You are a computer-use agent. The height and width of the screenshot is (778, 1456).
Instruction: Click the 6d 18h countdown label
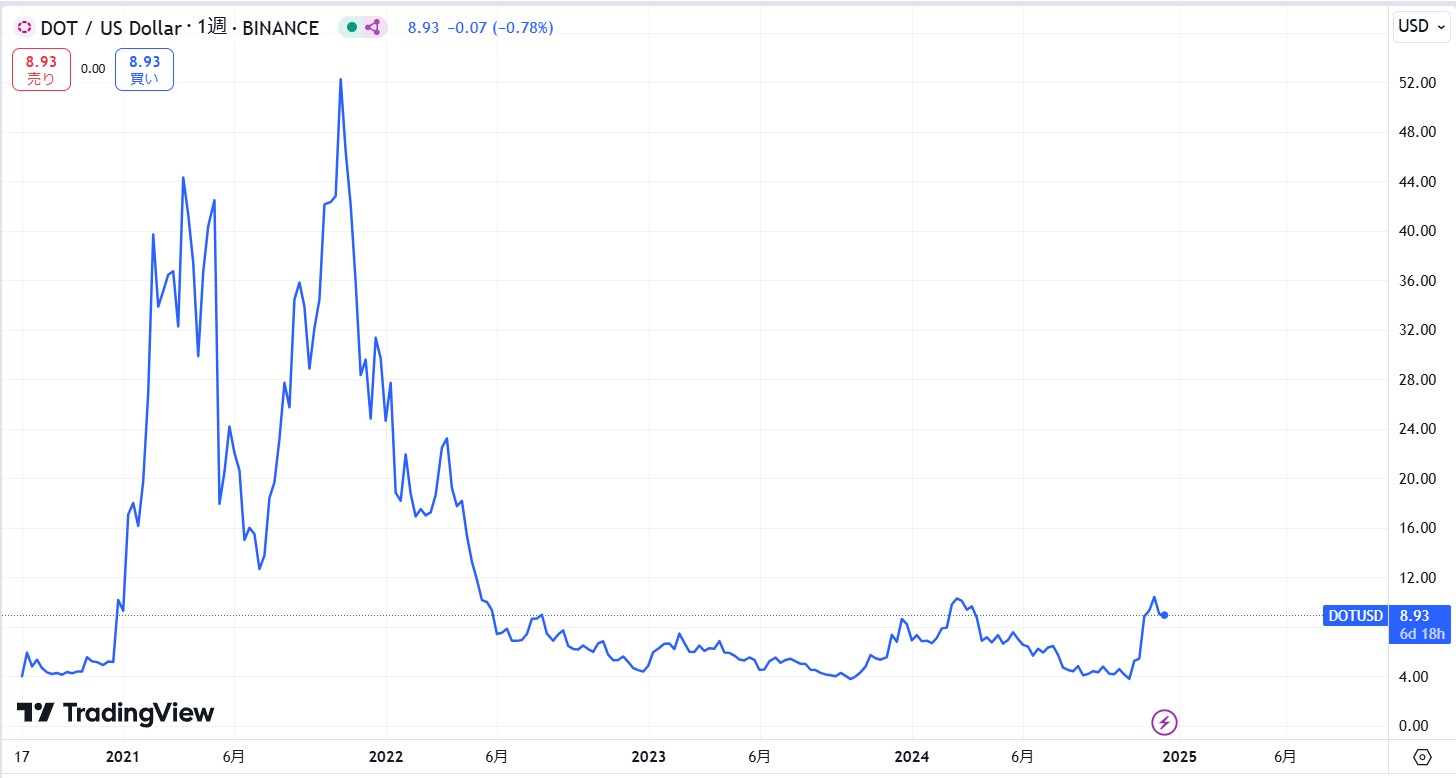pyautogui.click(x=1421, y=634)
